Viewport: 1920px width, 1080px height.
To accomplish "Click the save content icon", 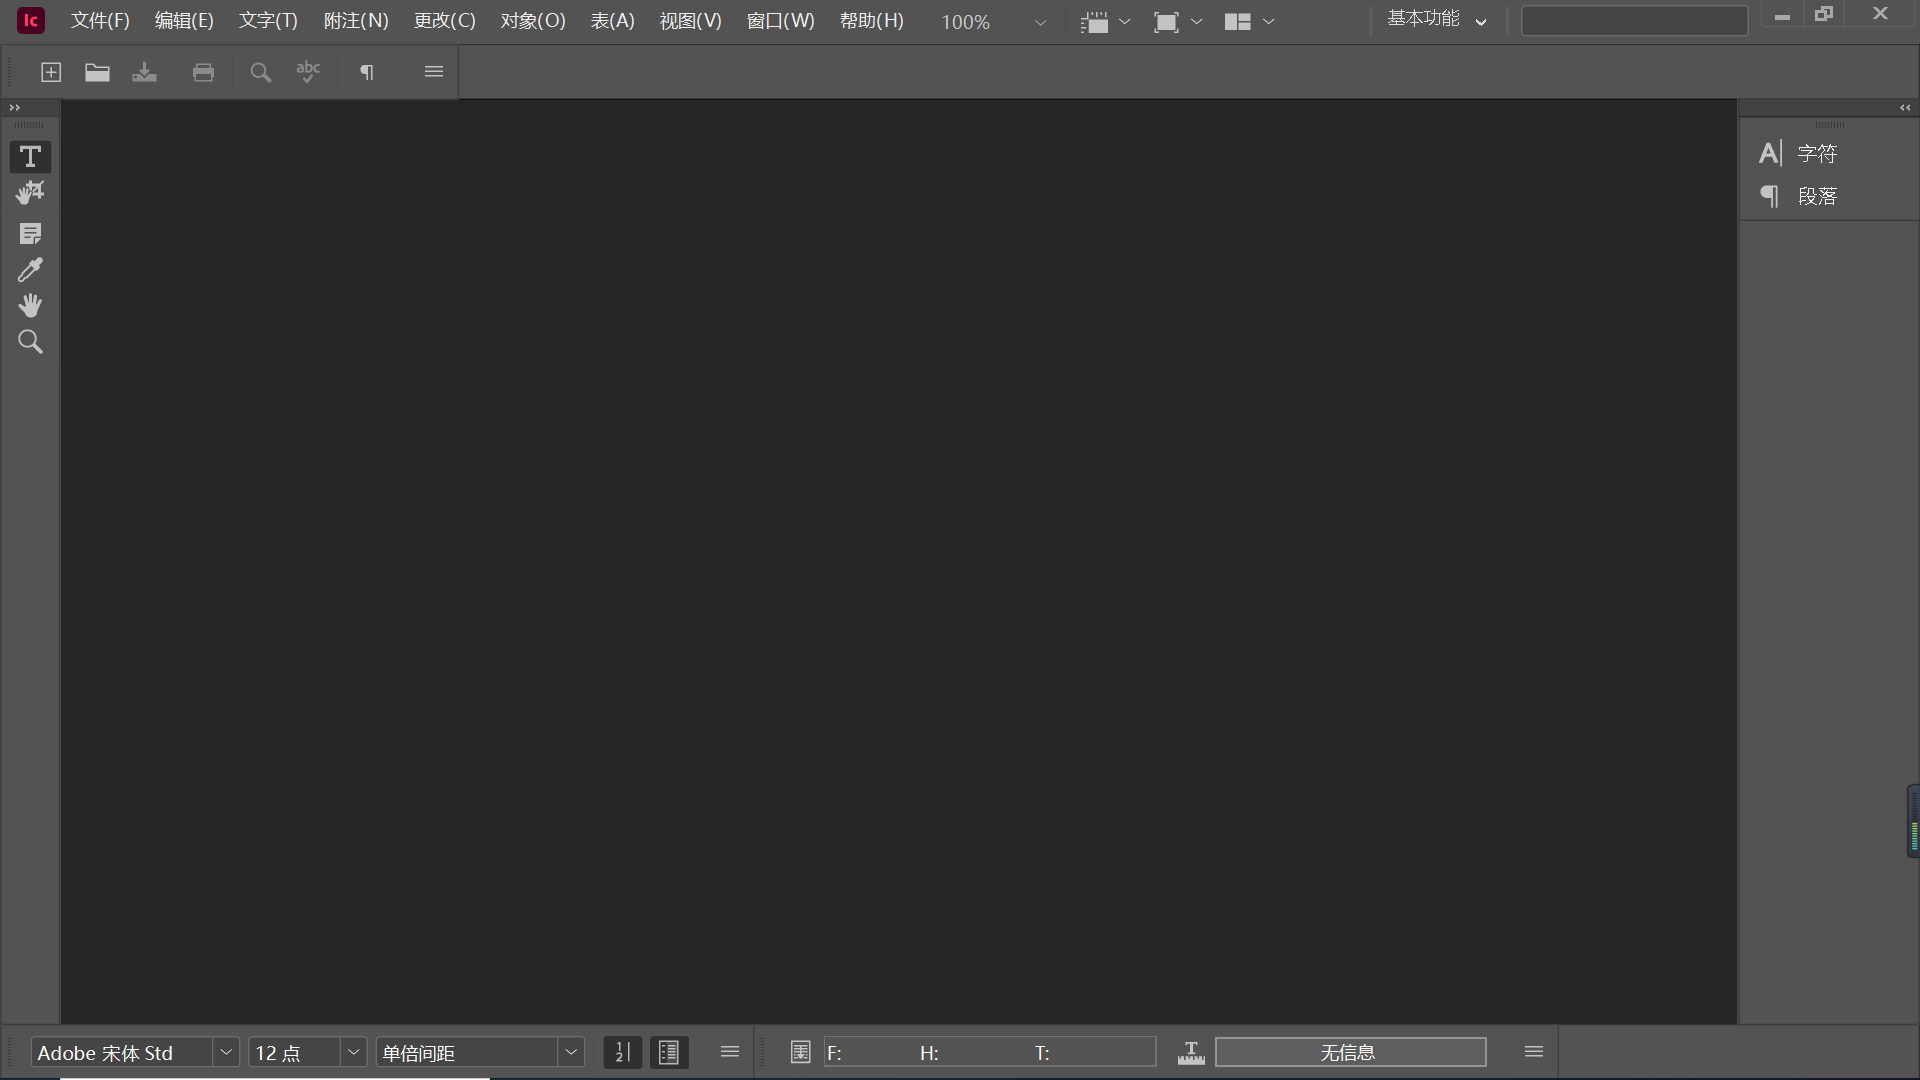I will coord(144,72).
